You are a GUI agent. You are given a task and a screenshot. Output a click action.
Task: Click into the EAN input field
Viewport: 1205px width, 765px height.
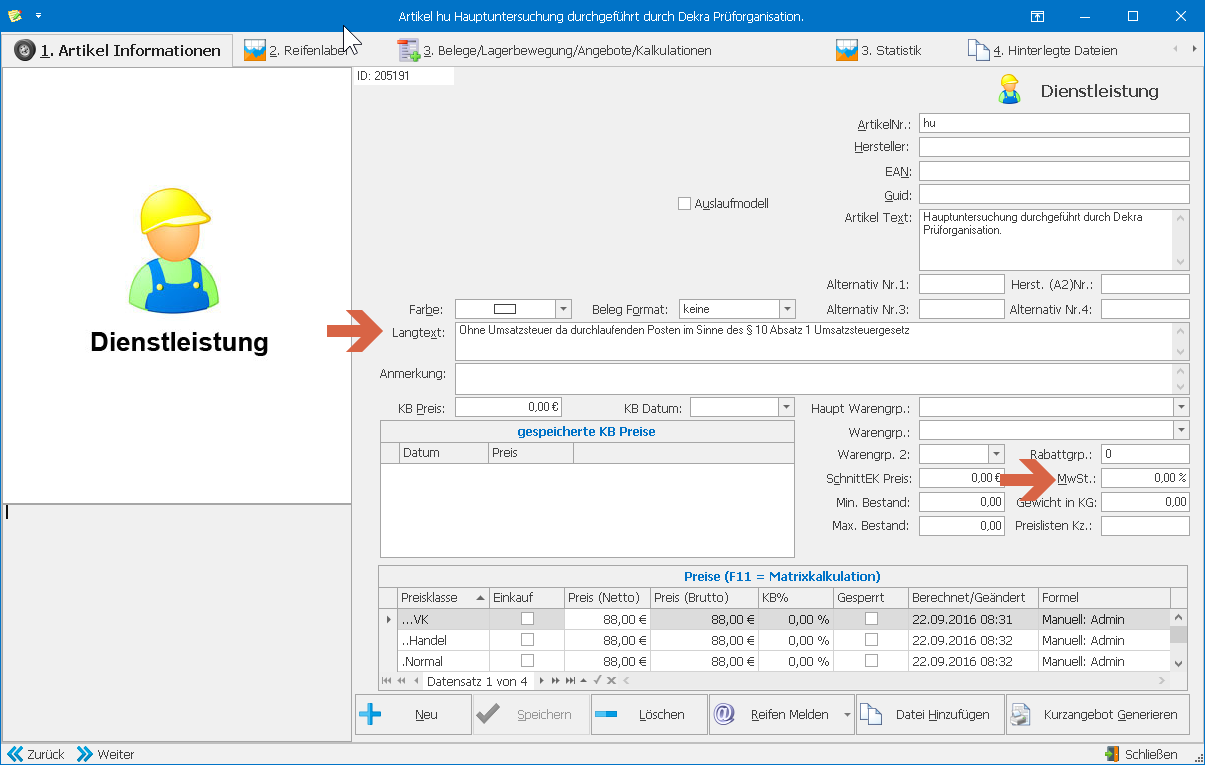1054,171
